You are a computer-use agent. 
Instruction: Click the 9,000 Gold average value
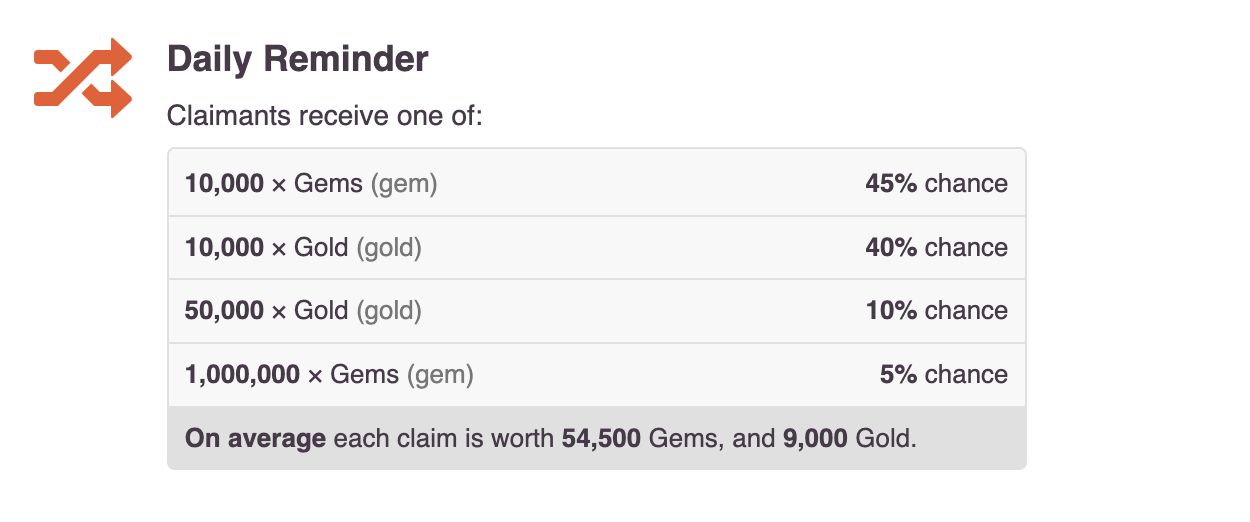819,438
